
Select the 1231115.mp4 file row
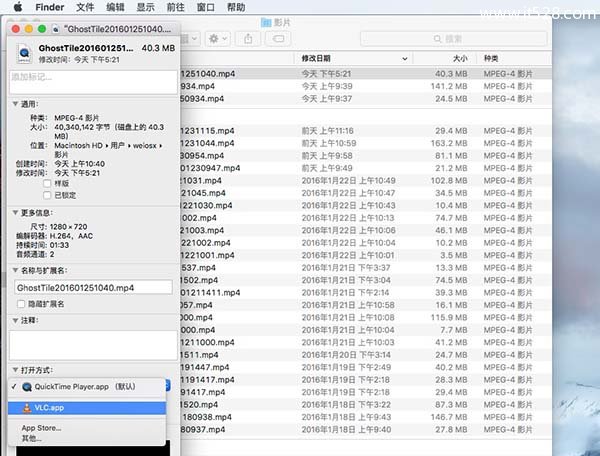pos(366,131)
